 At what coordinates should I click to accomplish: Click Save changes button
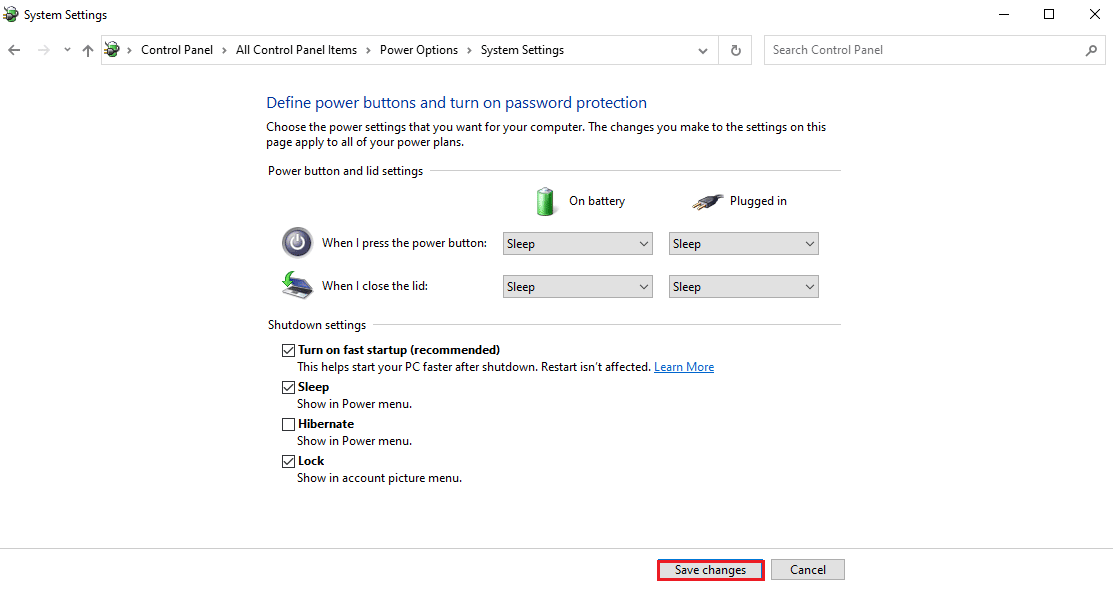tap(711, 570)
